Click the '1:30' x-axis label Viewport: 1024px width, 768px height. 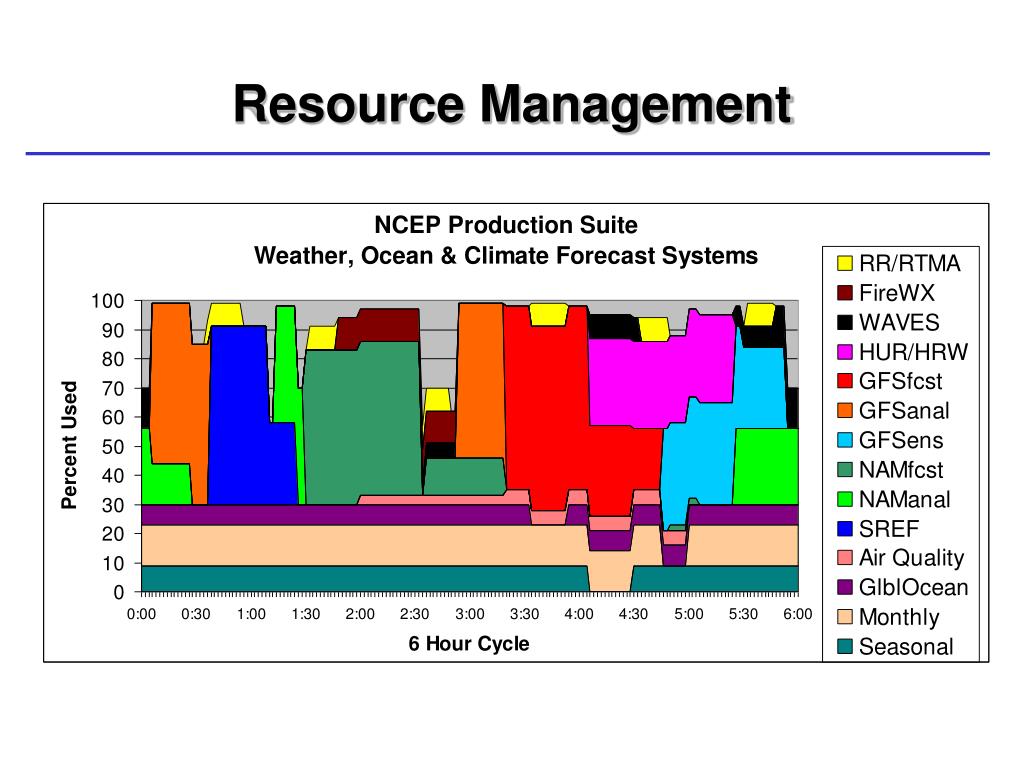click(306, 614)
